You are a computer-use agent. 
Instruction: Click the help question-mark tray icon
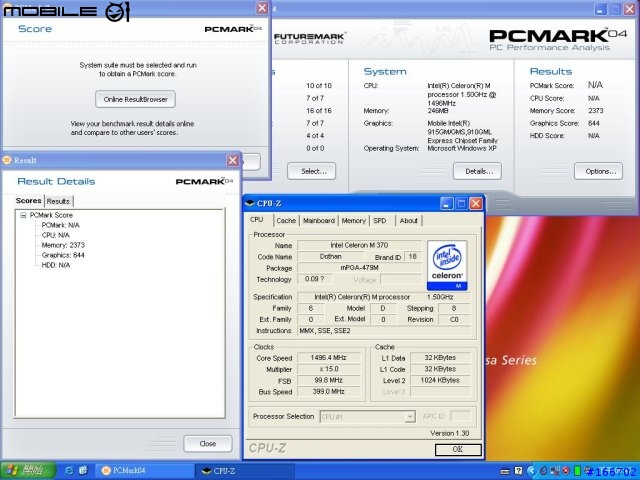coord(518,471)
